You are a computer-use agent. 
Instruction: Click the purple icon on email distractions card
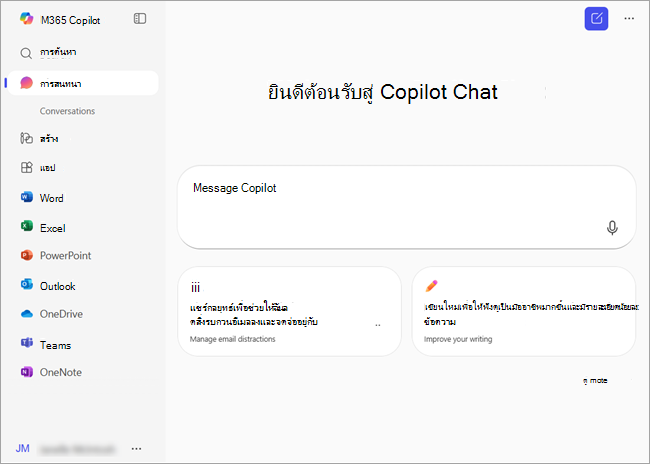195,287
